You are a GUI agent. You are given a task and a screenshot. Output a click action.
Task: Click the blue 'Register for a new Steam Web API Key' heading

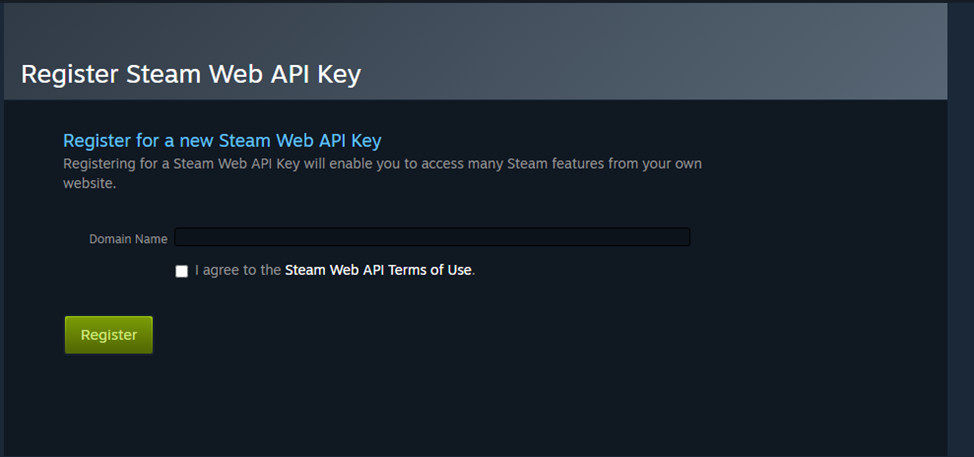222,140
